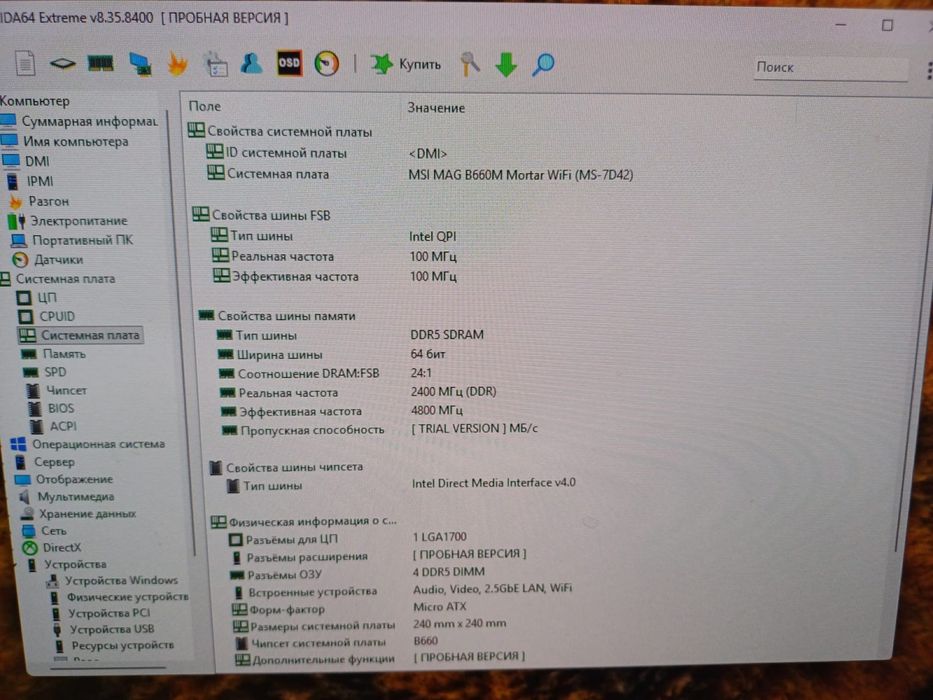Focus the Поиск search field
Image resolution: width=933 pixels, height=700 pixels.
(x=830, y=68)
